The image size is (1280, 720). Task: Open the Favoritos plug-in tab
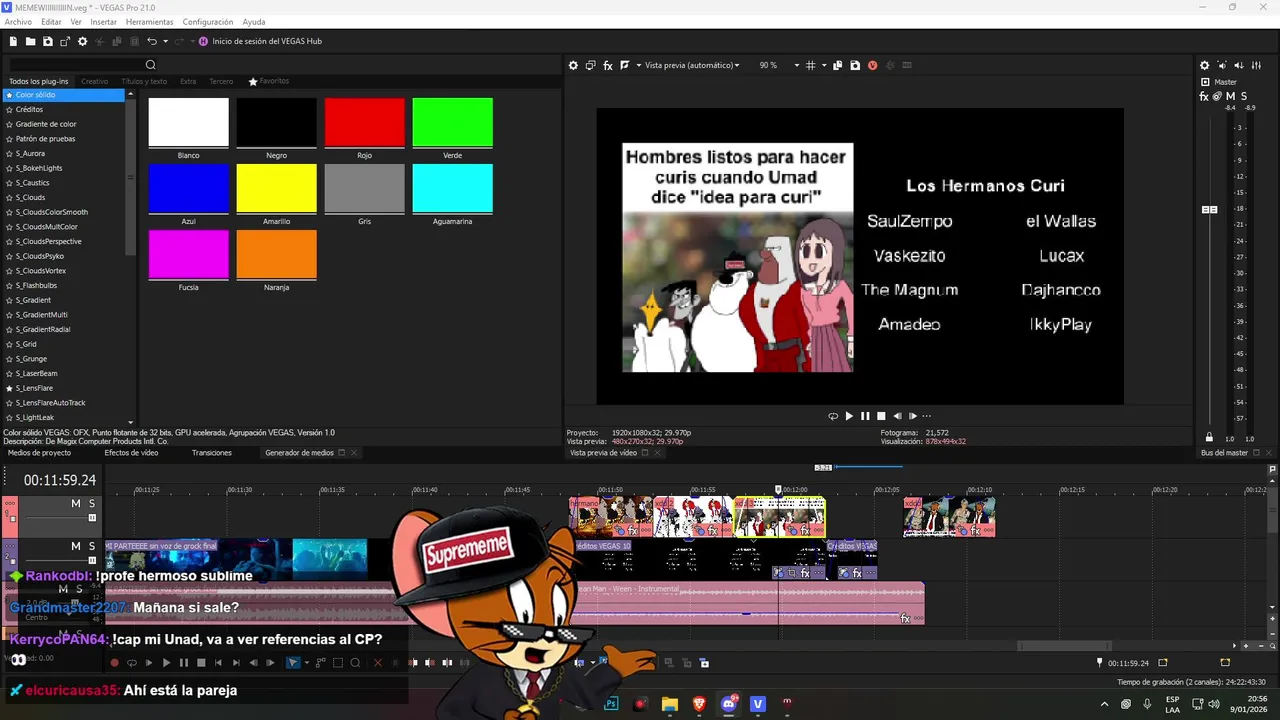(269, 81)
